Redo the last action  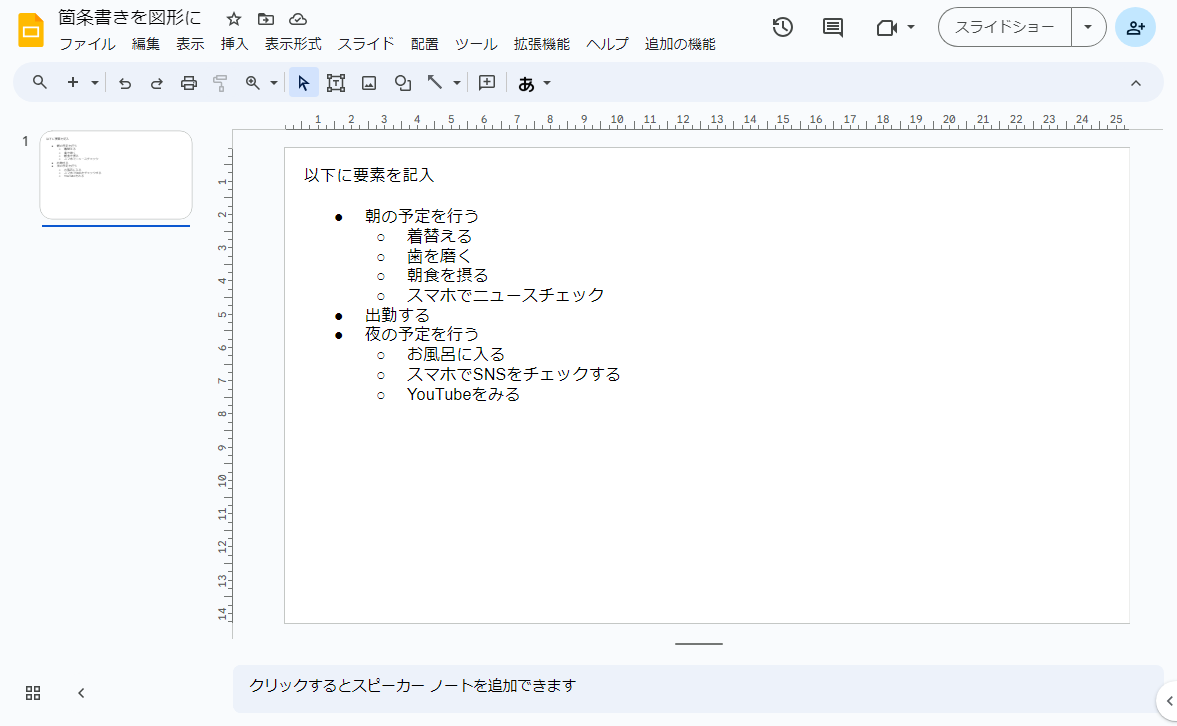156,83
